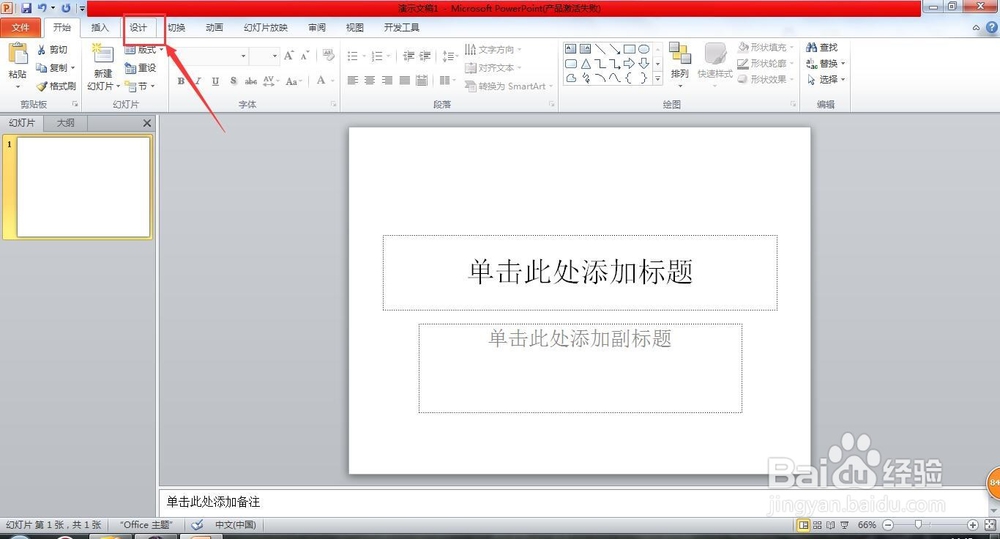The width and height of the screenshot is (1000, 539).
Task: Toggle underline formatting
Action: coord(216,81)
